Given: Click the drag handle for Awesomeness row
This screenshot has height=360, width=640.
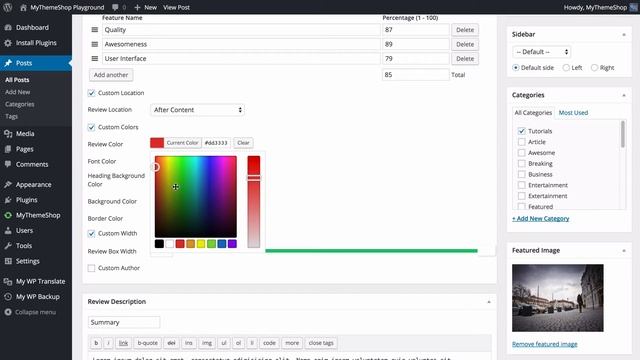Looking at the screenshot, I should 95,44.
